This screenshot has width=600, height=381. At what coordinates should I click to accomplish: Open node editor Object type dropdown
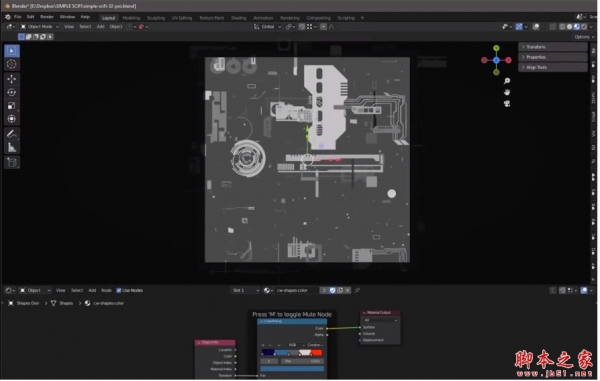click(35, 291)
